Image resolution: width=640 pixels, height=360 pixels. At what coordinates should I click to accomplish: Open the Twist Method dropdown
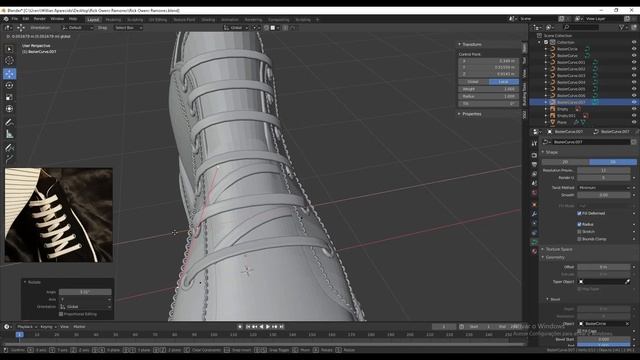pos(603,188)
